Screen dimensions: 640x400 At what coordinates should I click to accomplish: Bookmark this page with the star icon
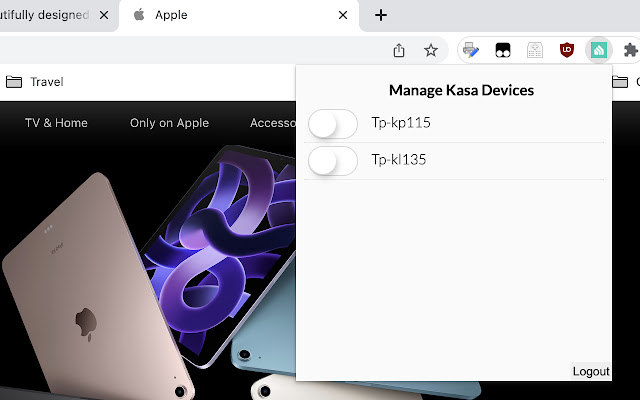pos(431,50)
